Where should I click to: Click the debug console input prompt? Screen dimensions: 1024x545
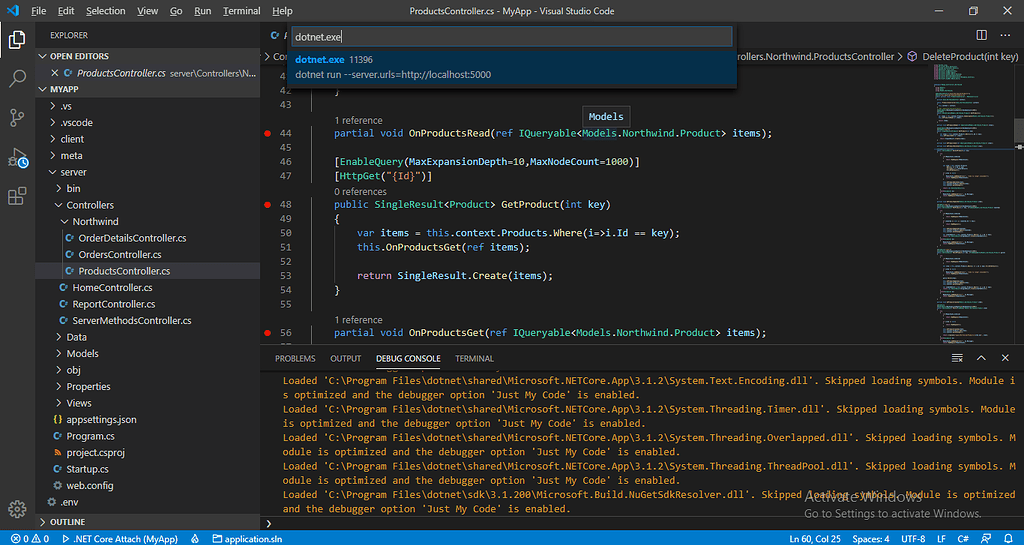click(643, 523)
